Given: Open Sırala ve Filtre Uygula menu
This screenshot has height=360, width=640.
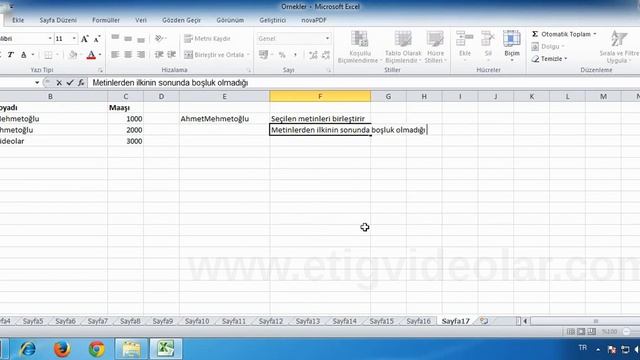Looking at the screenshot, I should (619, 47).
